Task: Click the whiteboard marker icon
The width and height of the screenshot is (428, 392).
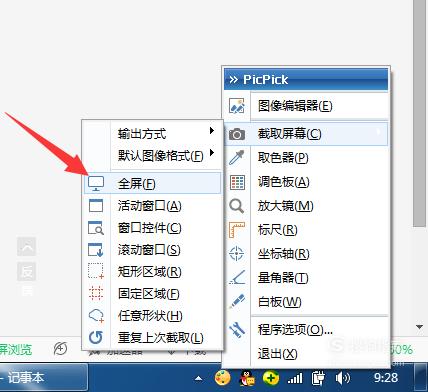Action: [x=237, y=301]
